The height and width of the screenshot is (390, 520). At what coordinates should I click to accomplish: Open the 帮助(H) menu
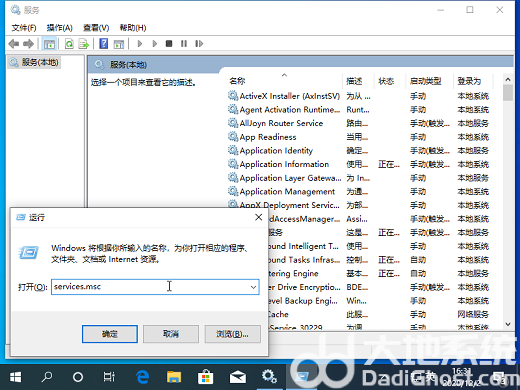[133, 28]
